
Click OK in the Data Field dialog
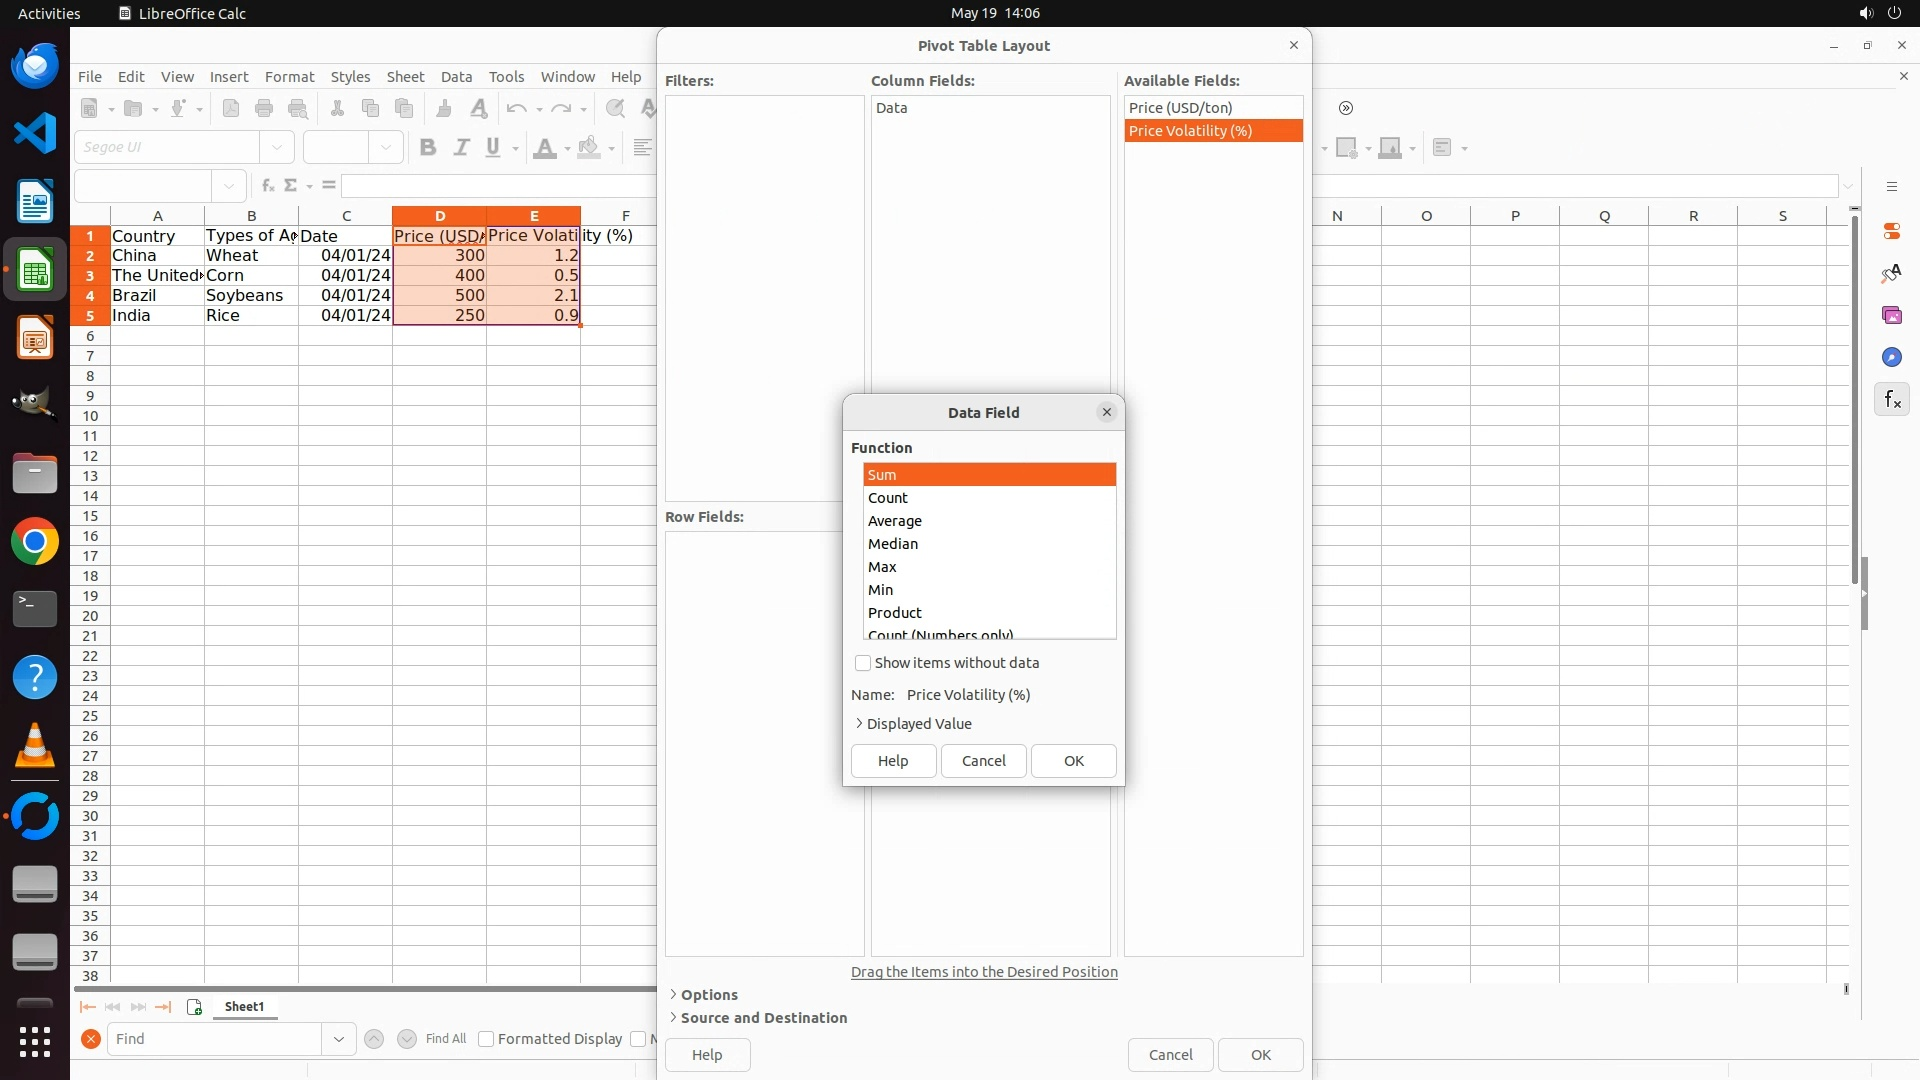[x=1073, y=761]
